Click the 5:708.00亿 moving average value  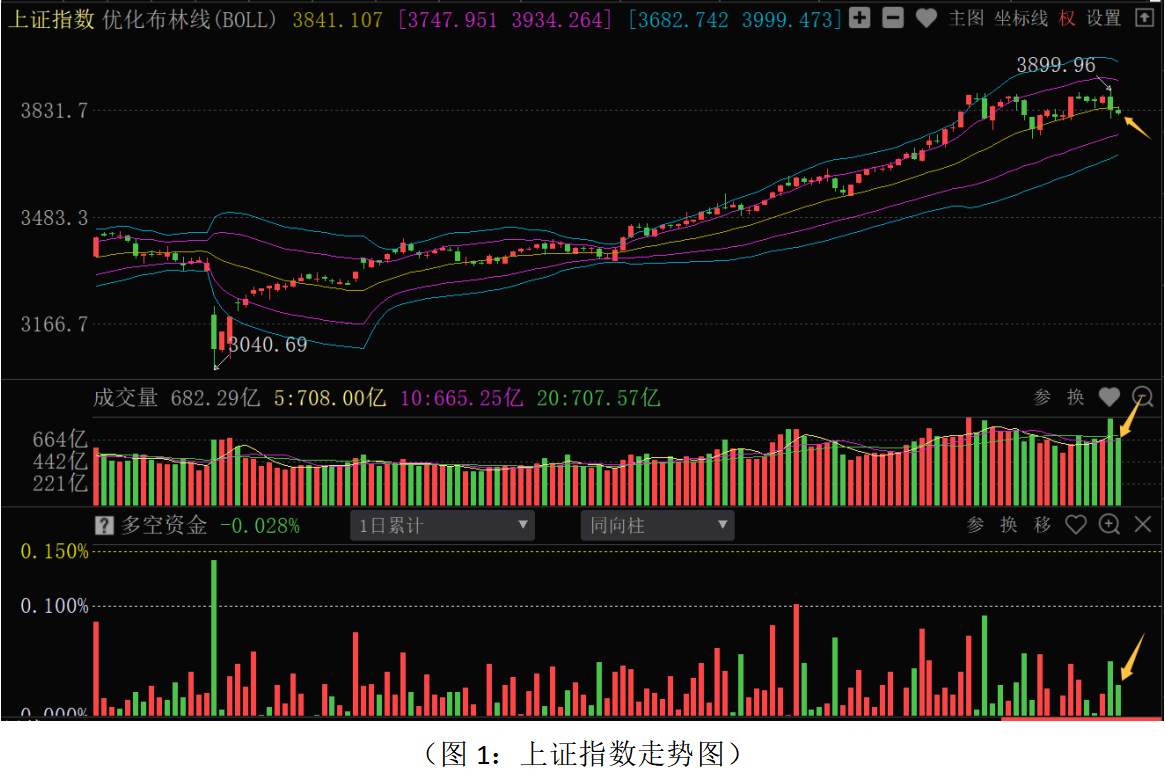pos(330,398)
